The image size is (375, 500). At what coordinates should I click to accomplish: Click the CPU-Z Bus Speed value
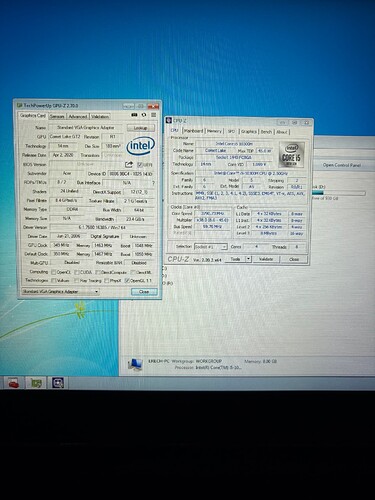(x=212, y=227)
